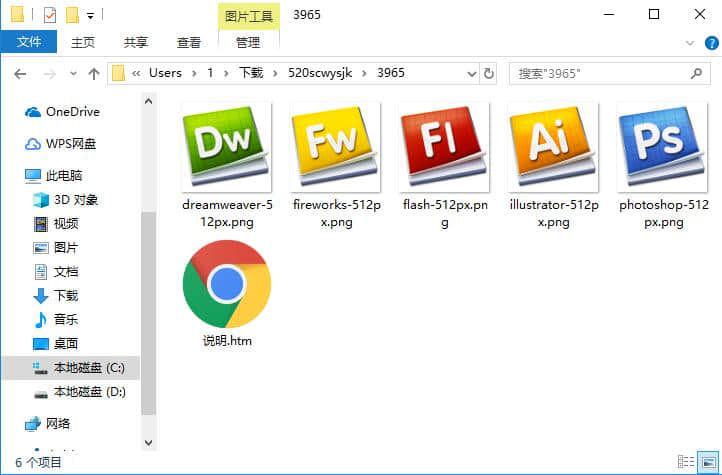Image resolution: width=722 pixels, height=475 pixels.
Task: Click the navigation pane scrollbar thumb
Action: tap(148, 313)
